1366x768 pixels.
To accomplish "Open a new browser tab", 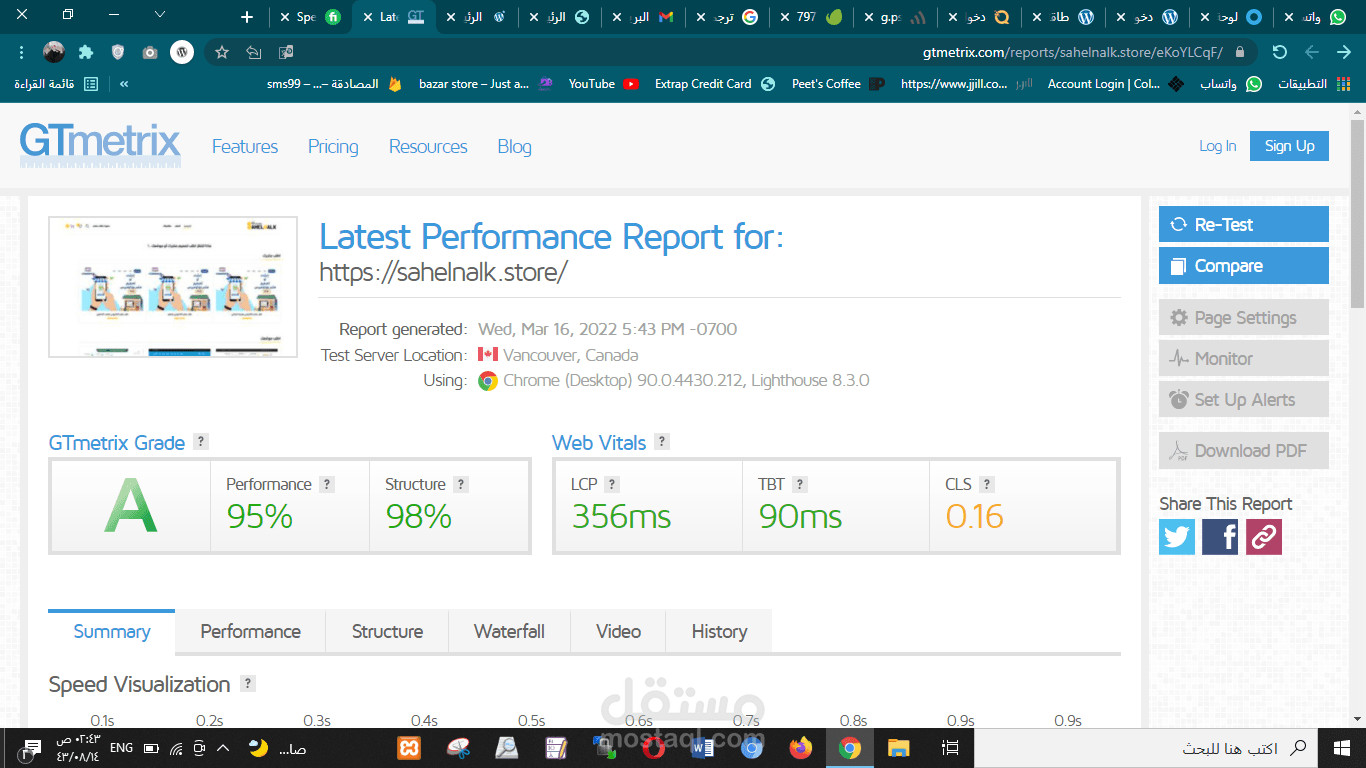I will click(x=247, y=17).
